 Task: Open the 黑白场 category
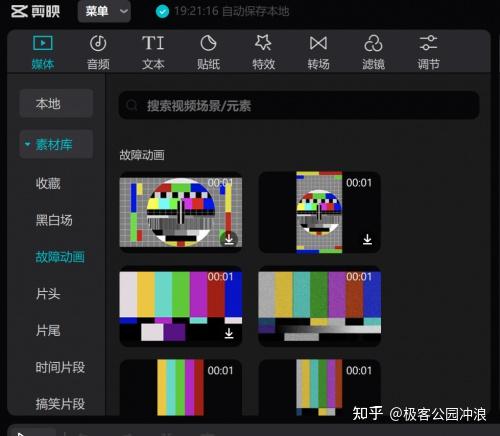(x=54, y=220)
